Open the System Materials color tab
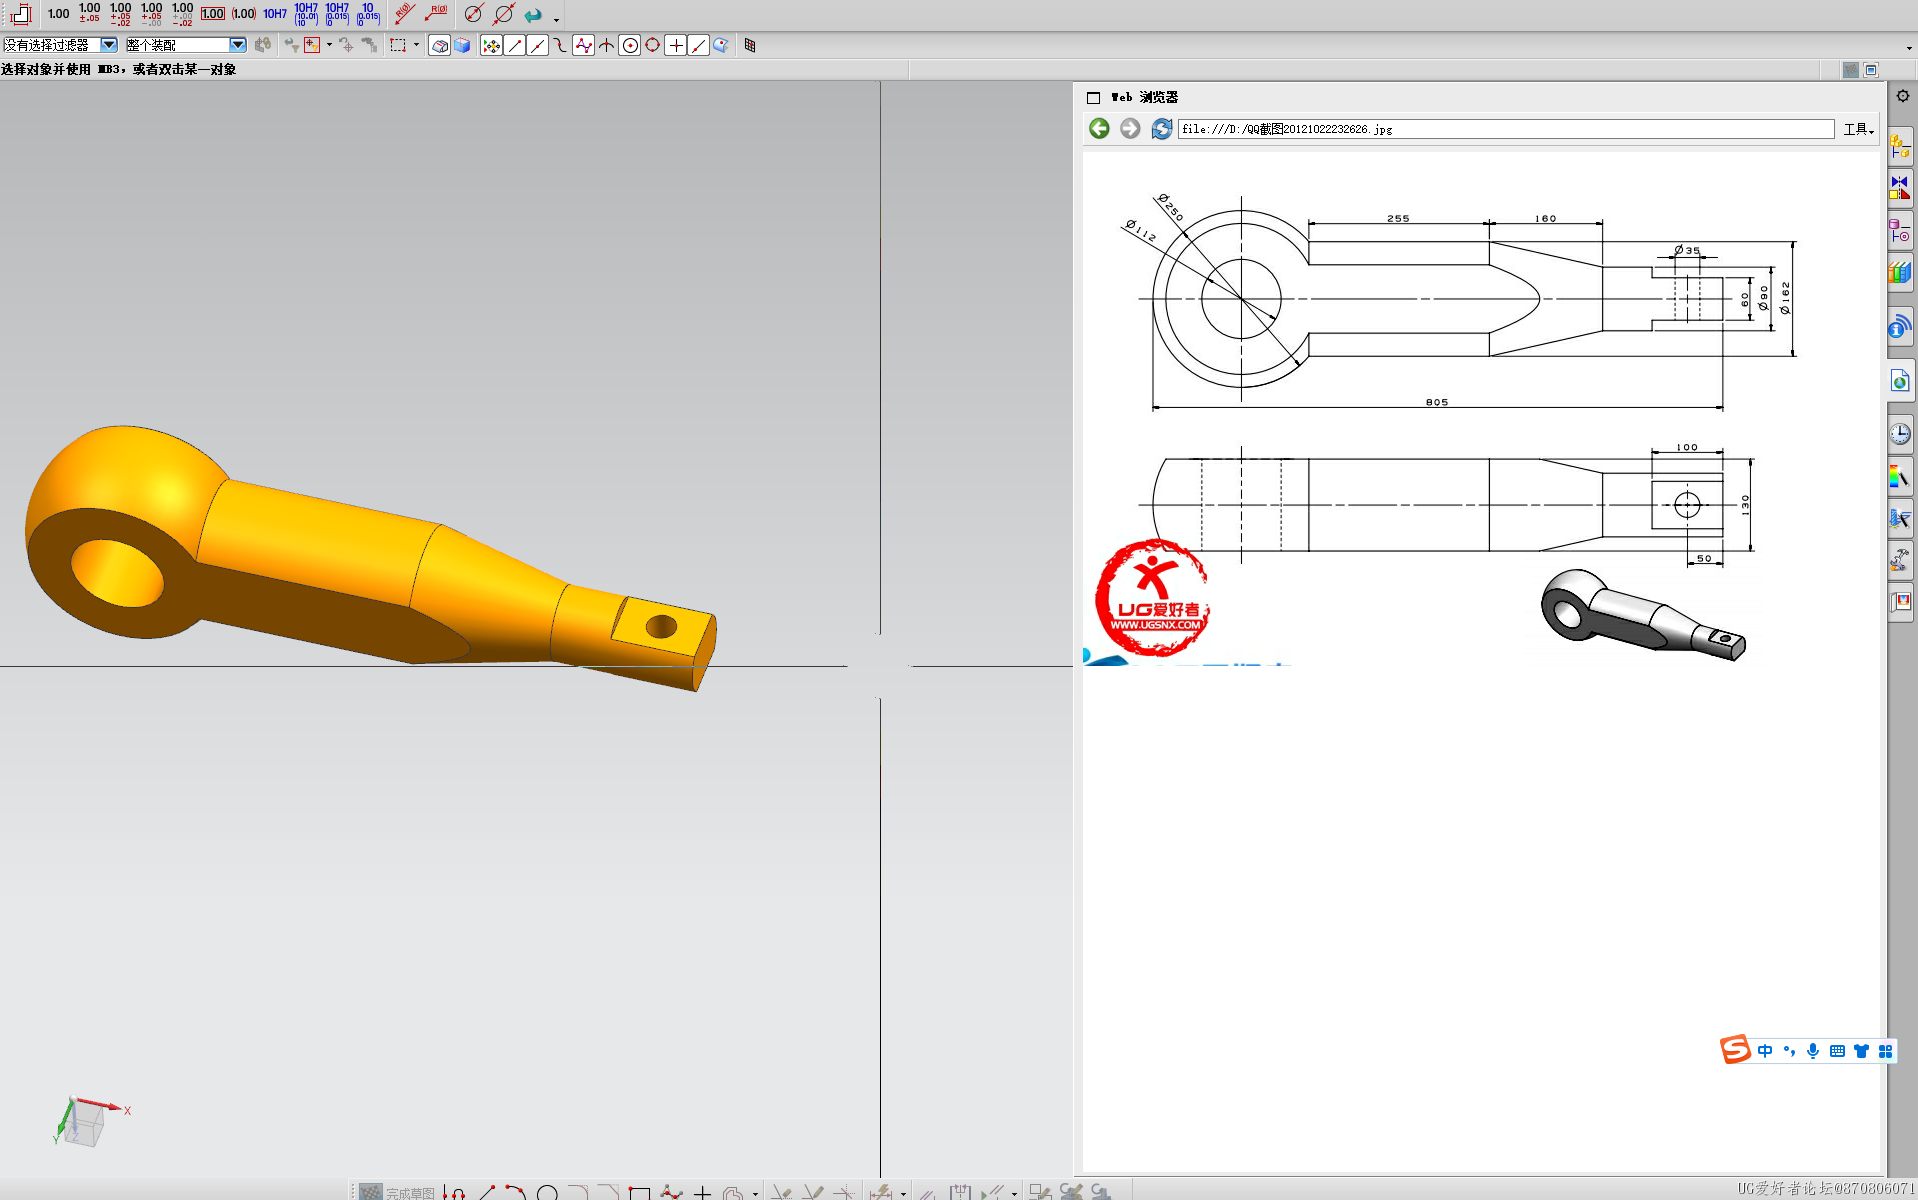The height and width of the screenshot is (1200, 1918). click(x=1900, y=477)
